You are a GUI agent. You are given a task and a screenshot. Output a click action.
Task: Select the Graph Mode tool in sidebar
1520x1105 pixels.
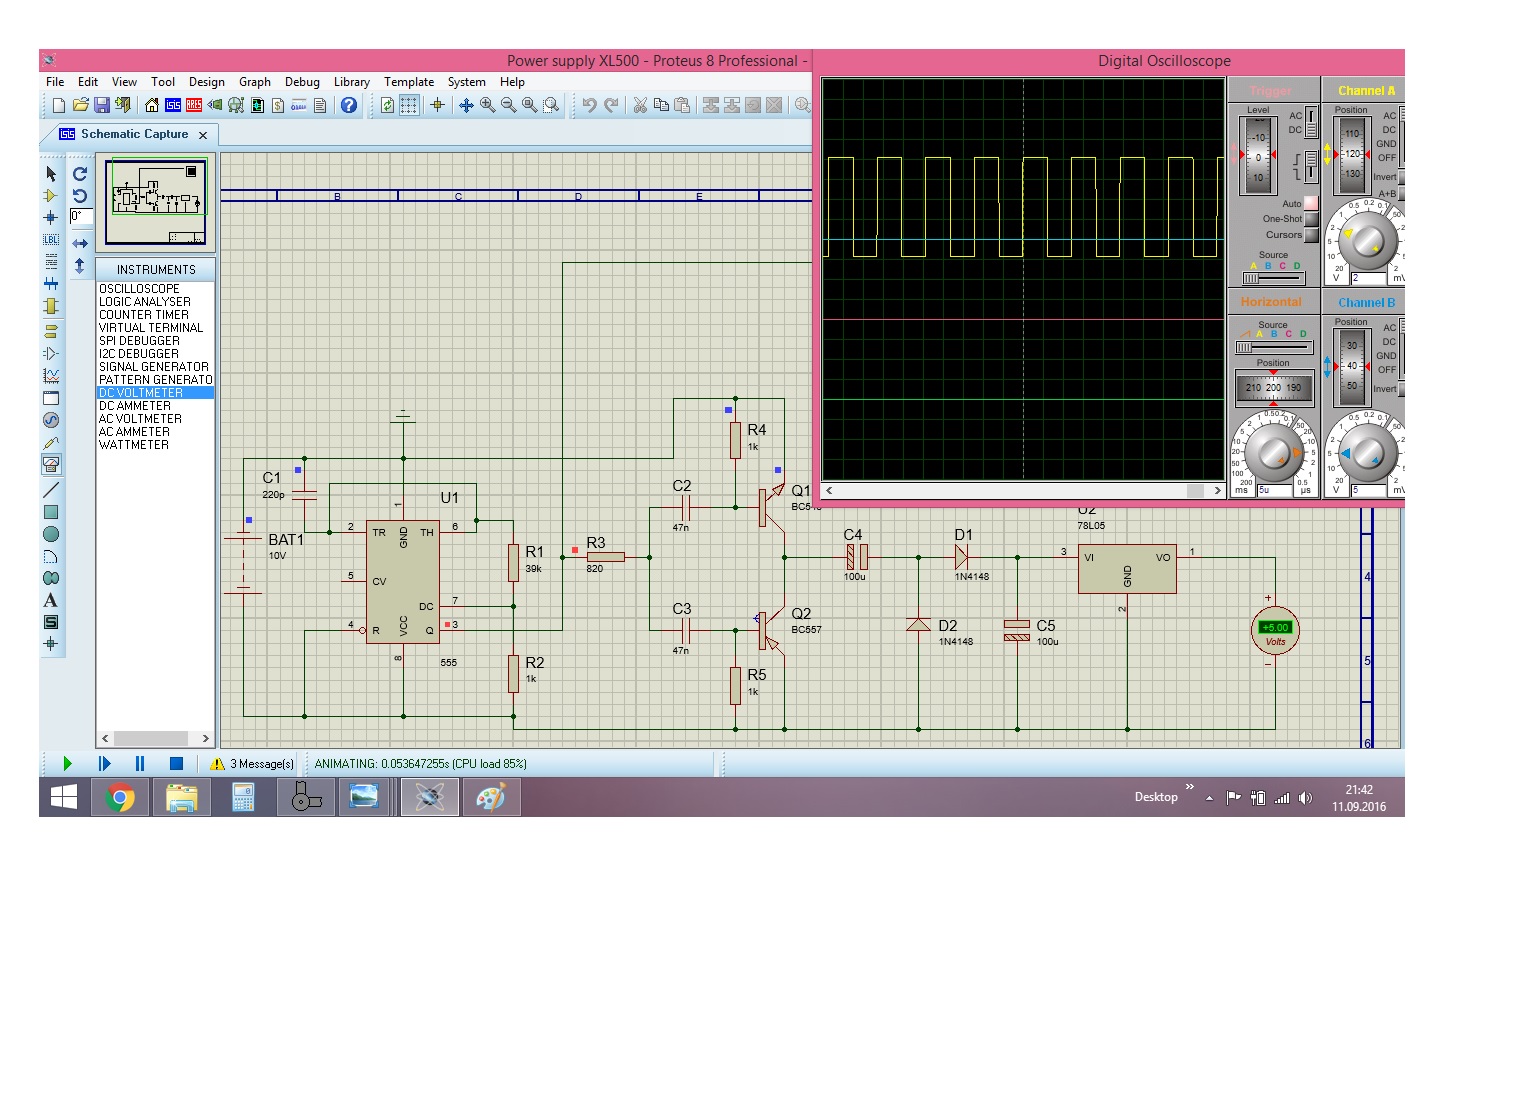pyautogui.click(x=51, y=376)
